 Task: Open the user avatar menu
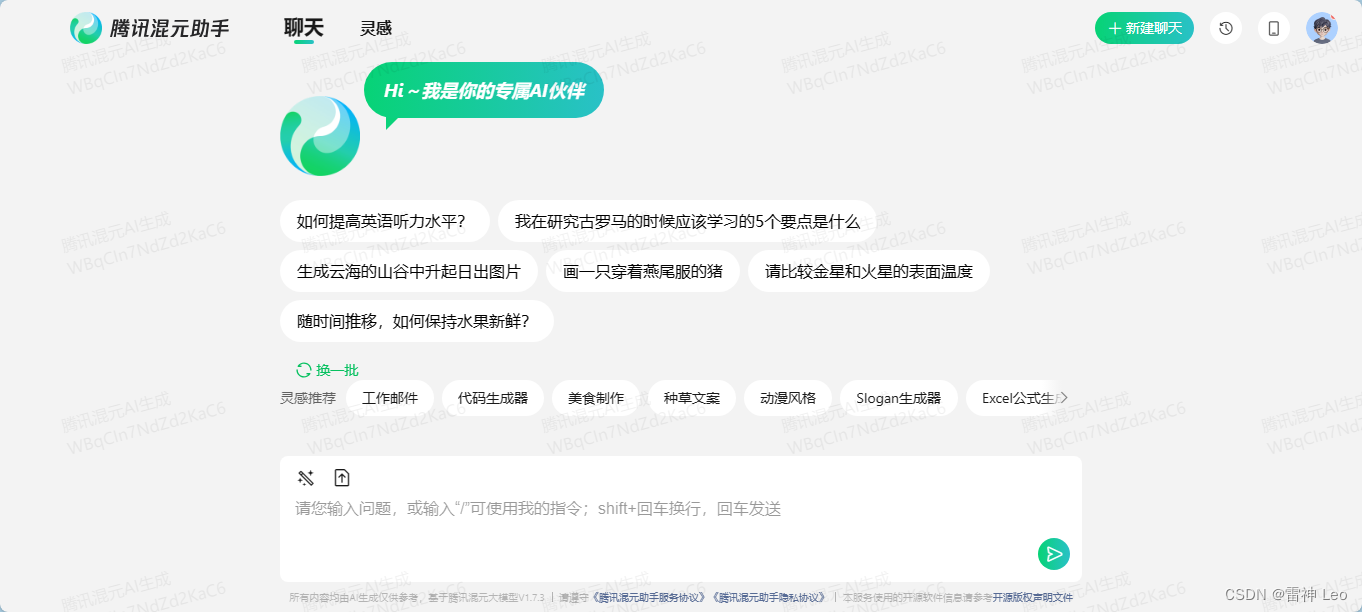coord(1322,28)
